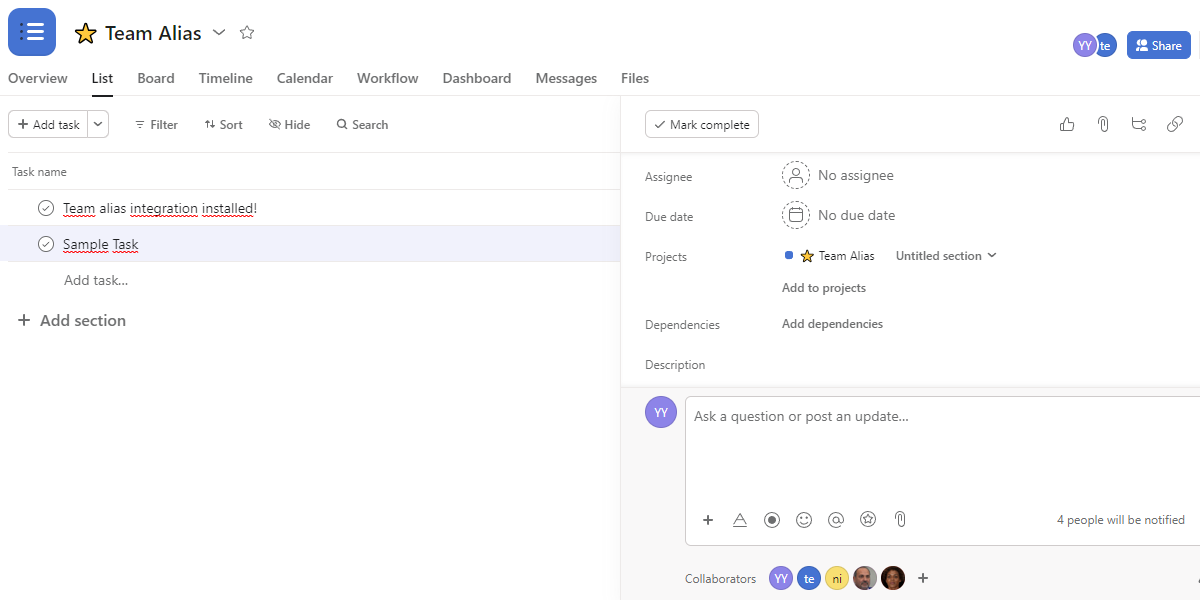
Task: Go to the Dashboard tab
Action: pyautogui.click(x=477, y=78)
